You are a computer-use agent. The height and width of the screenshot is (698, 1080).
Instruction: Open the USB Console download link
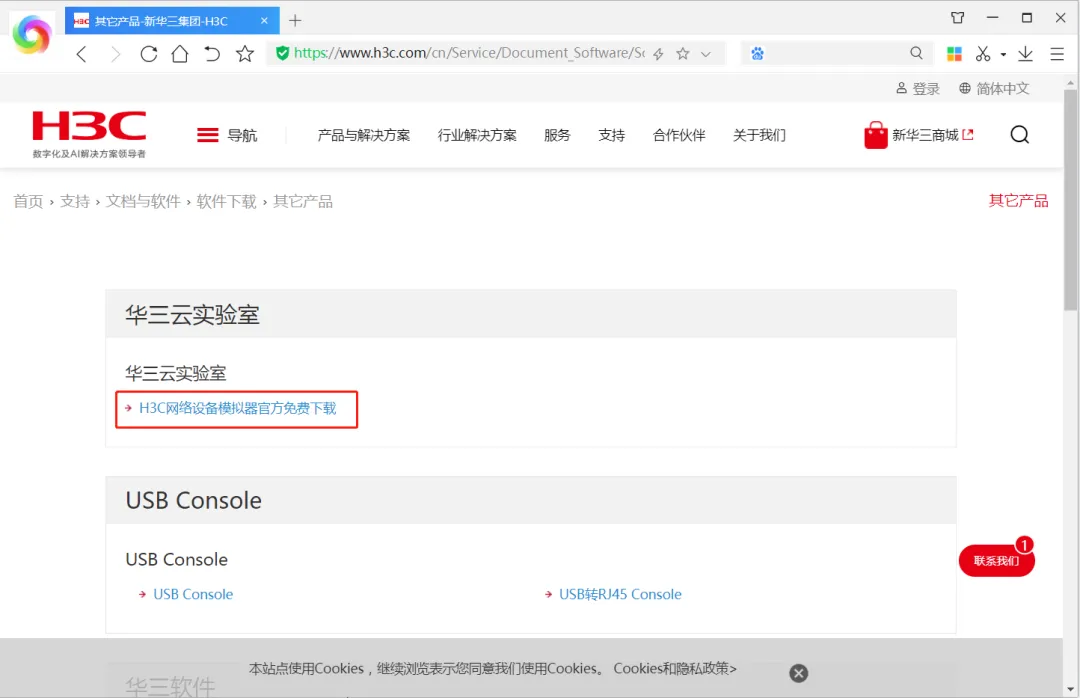[193, 594]
